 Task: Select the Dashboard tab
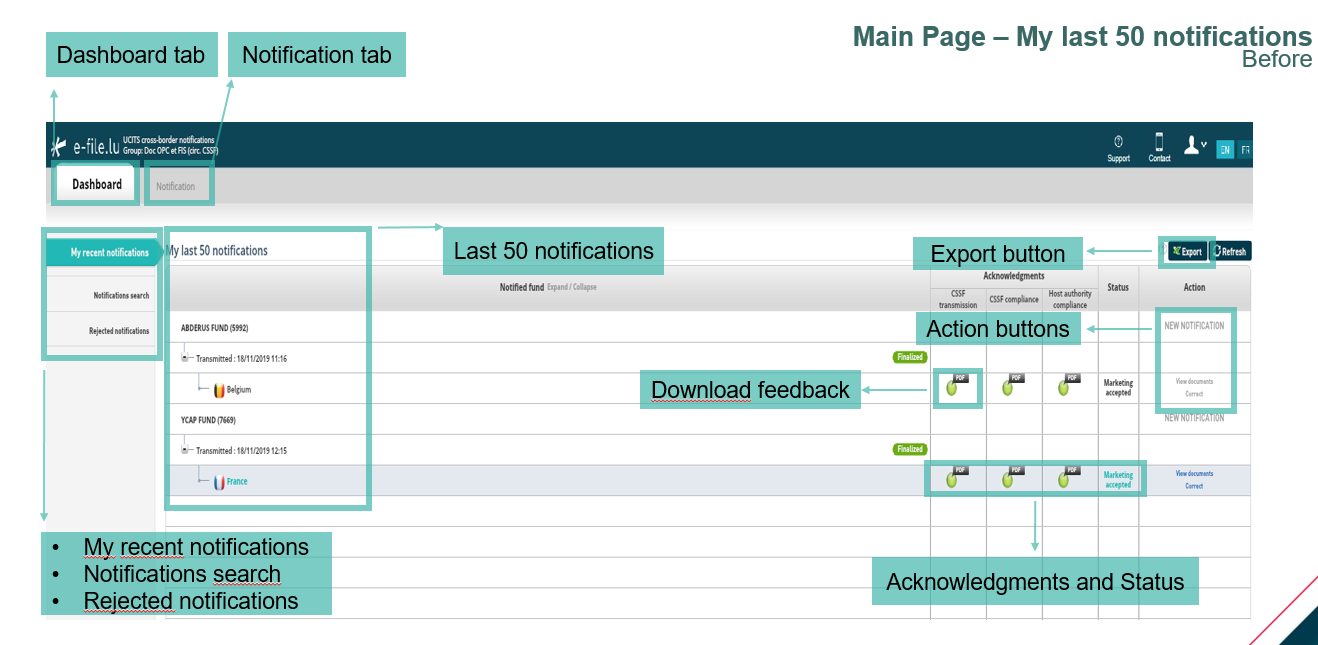(97, 184)
